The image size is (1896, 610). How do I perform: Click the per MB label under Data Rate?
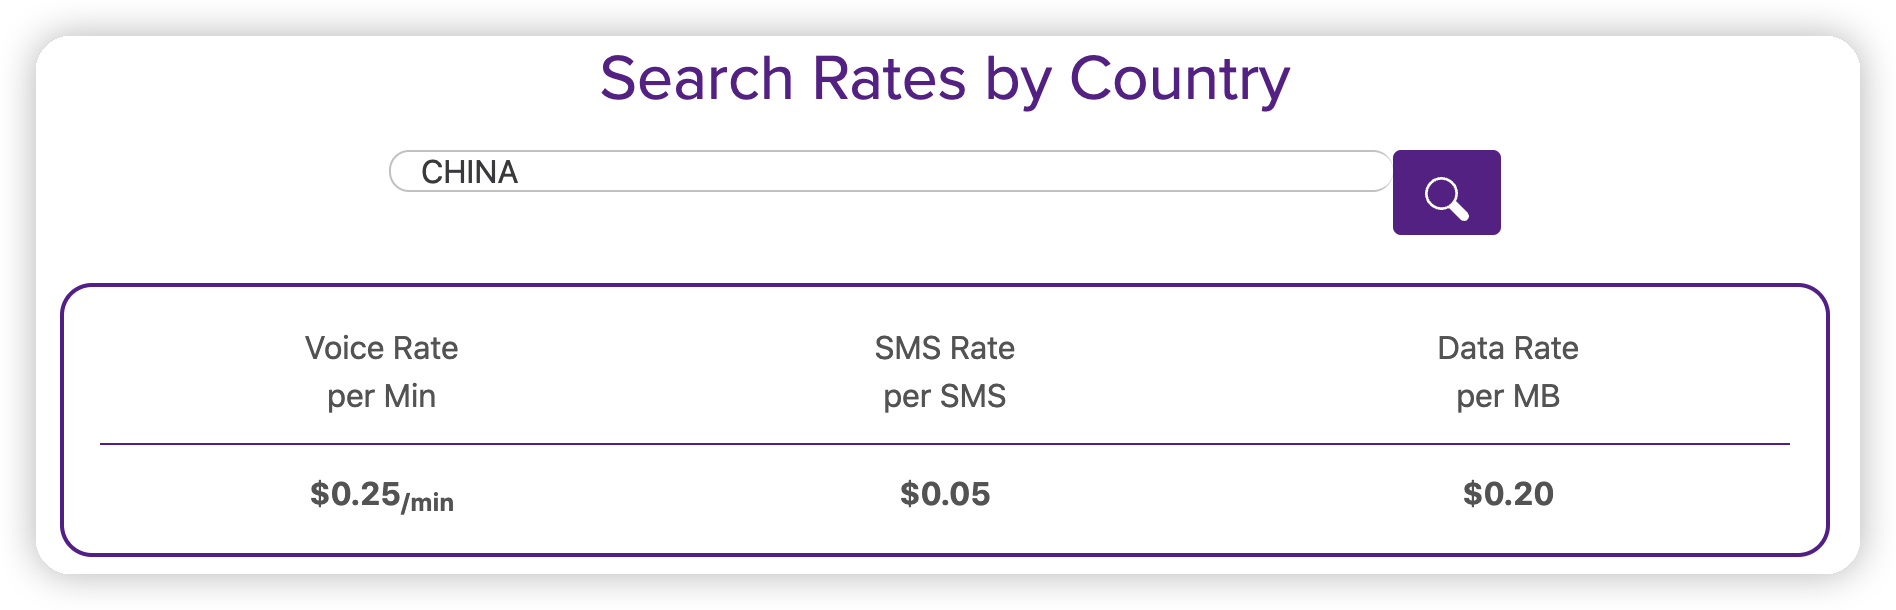click(x=1508, y=397)
